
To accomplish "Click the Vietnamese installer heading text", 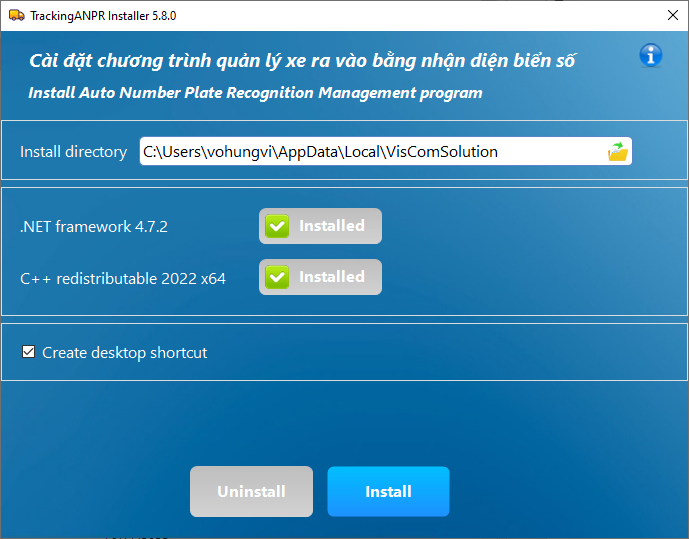I will 302,61.
